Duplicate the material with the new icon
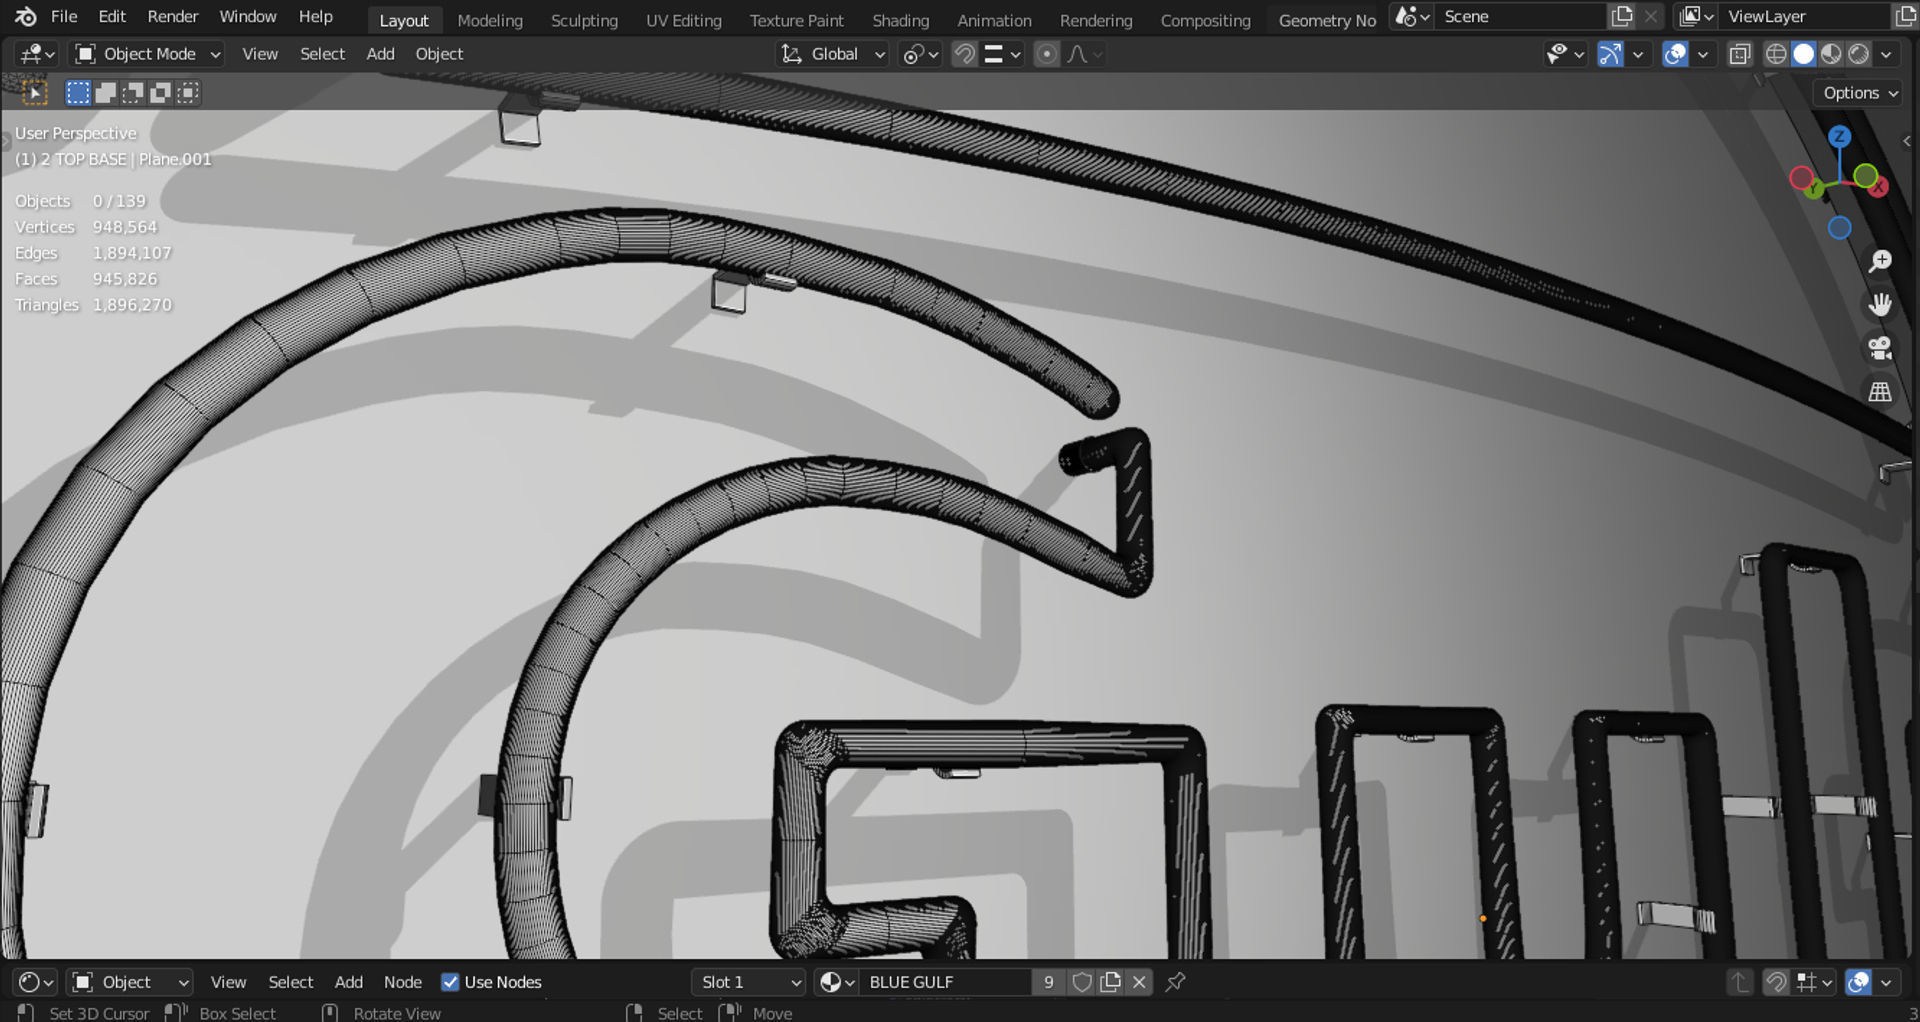The width and height of the screenshot is (1920, 1022). coord(1110,982)
